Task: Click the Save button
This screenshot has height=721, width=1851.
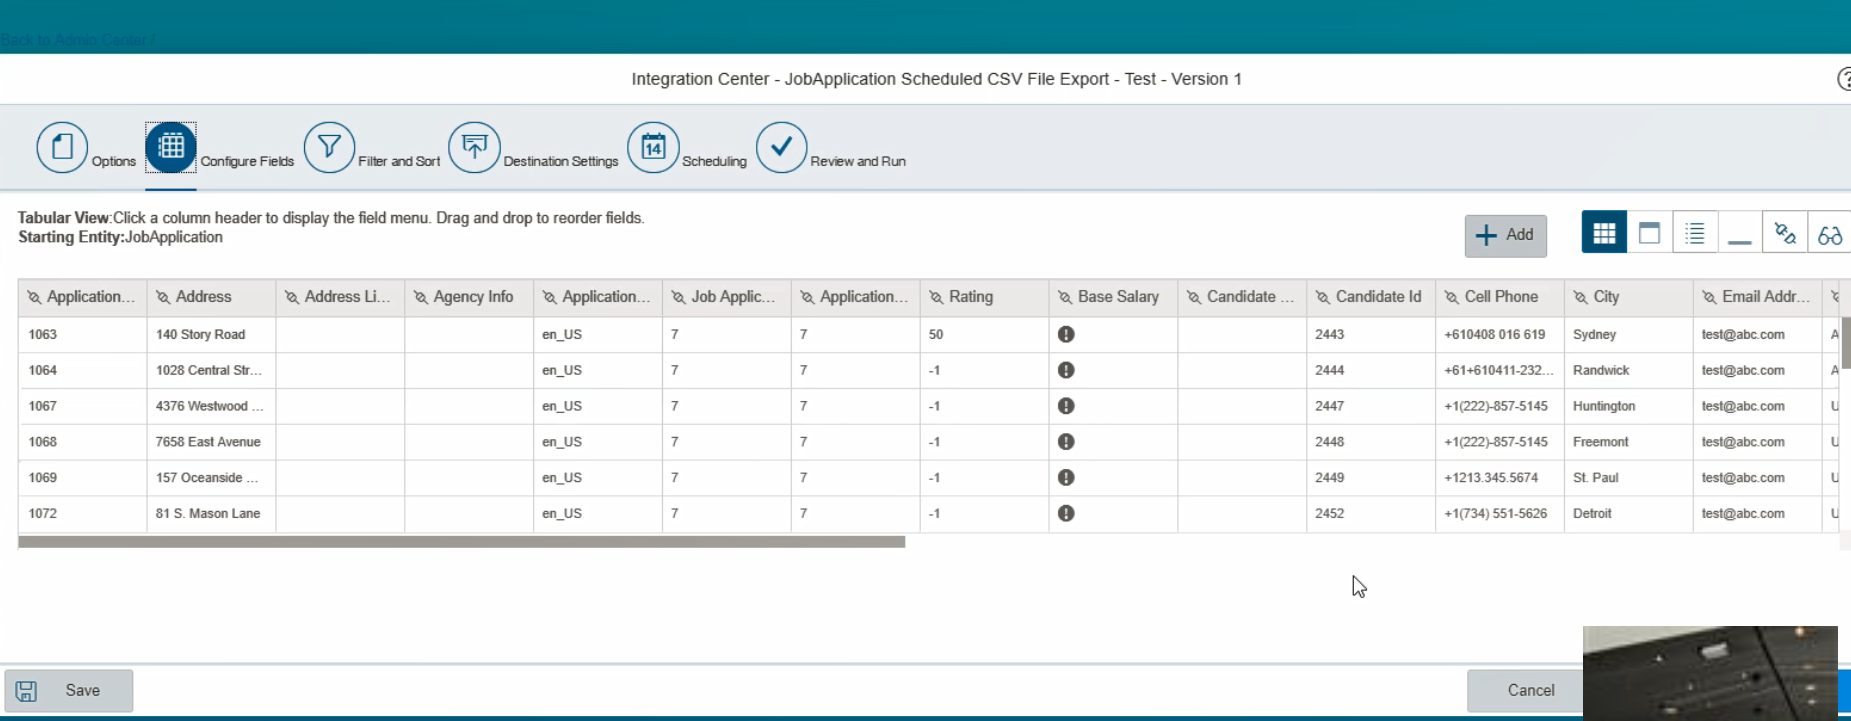Action: [x=69, y=691]
